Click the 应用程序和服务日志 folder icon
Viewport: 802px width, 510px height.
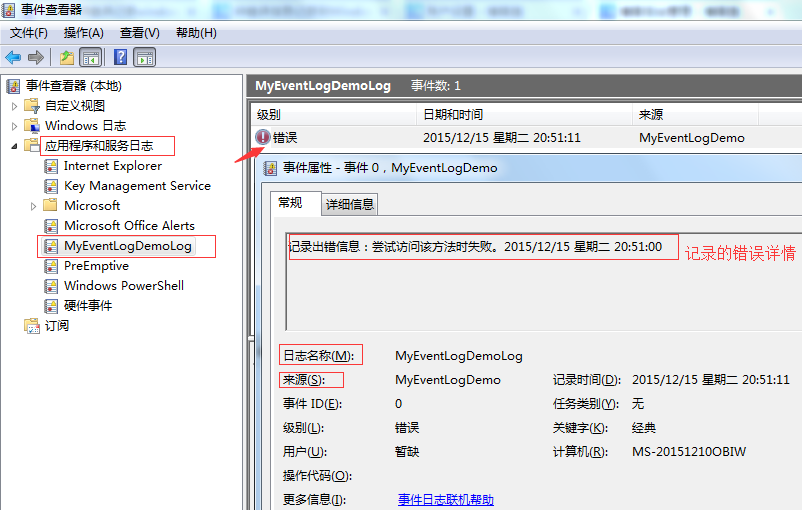32,146
